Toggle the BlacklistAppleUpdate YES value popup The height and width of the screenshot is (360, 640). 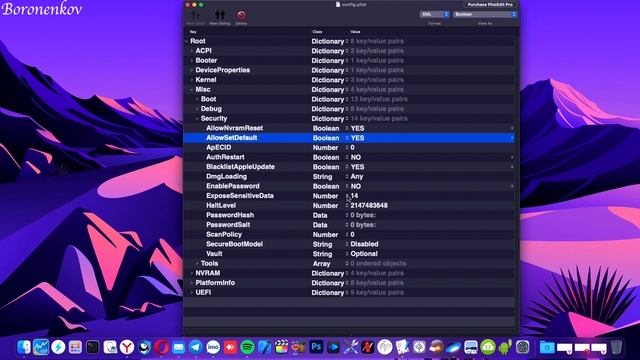pos(512,167)
